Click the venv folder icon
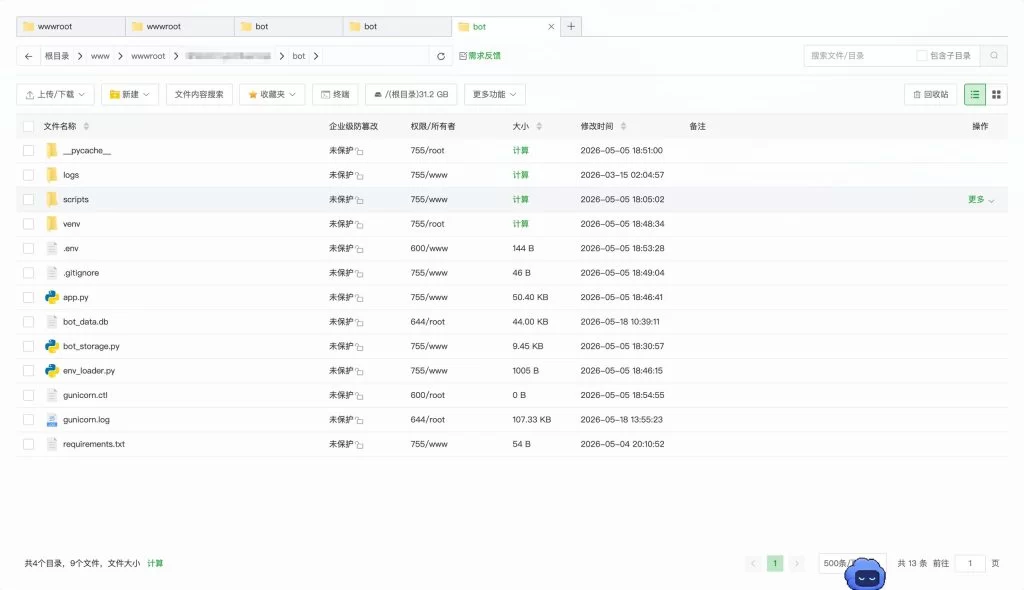1024x590 pixels. (52, 224)
